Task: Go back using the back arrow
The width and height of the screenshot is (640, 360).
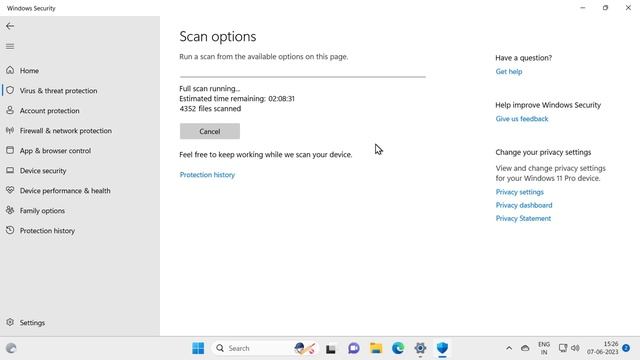Action: pyautogui.click(x=10, y=26)
